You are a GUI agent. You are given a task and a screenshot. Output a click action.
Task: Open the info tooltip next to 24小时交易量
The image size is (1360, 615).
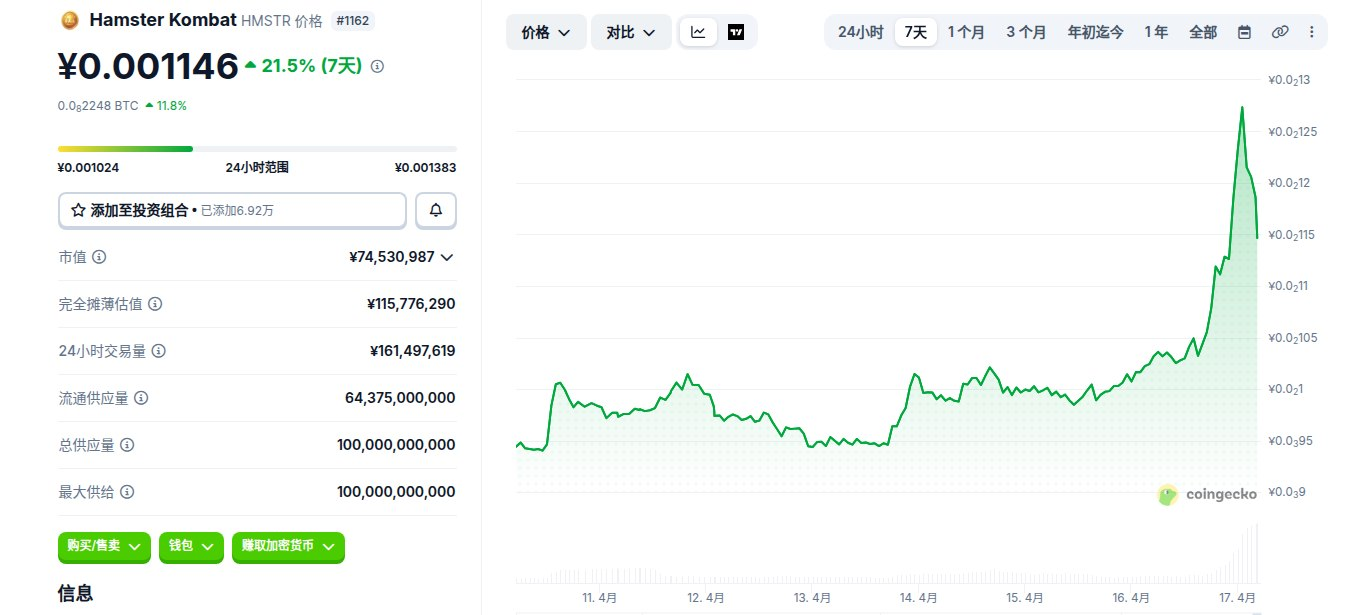[158, 351]
